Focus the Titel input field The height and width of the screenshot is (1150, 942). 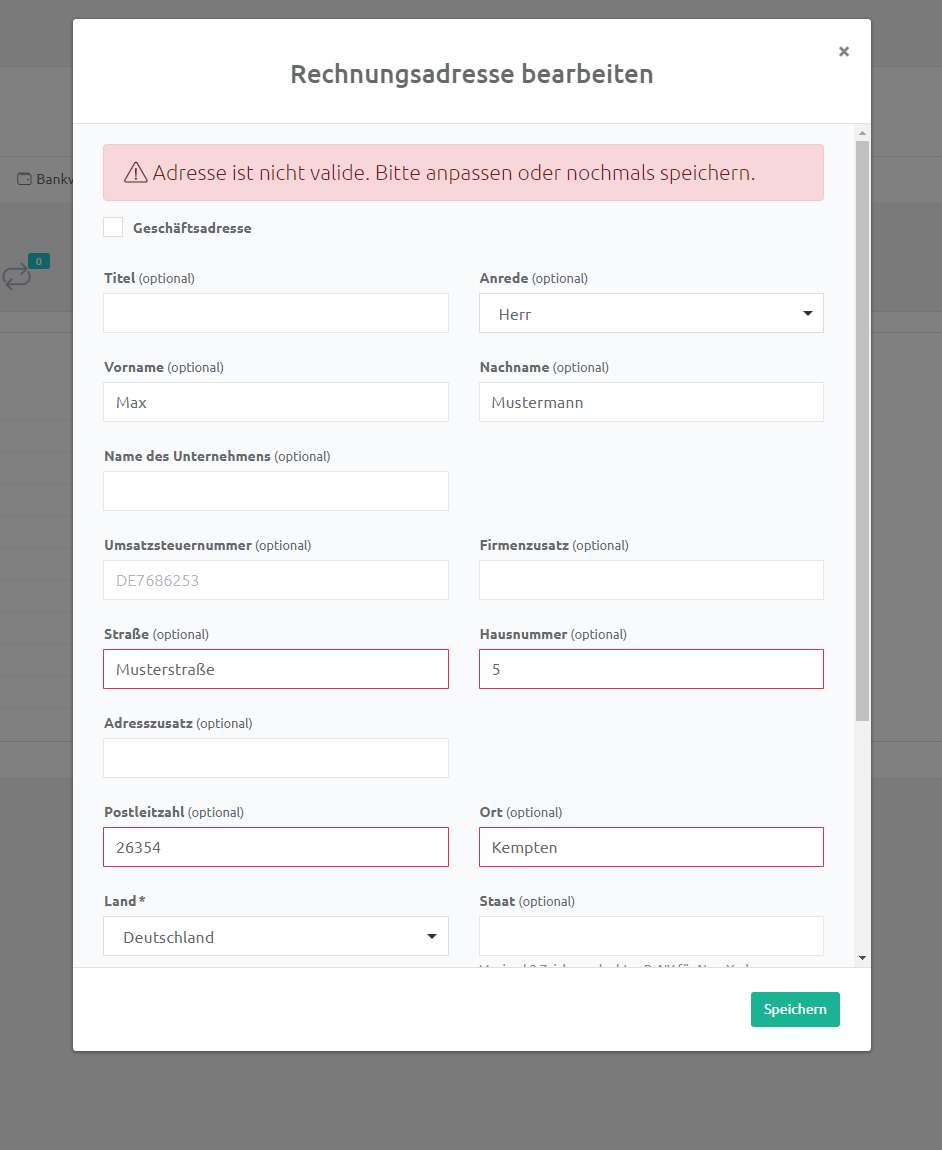(276, 313)
